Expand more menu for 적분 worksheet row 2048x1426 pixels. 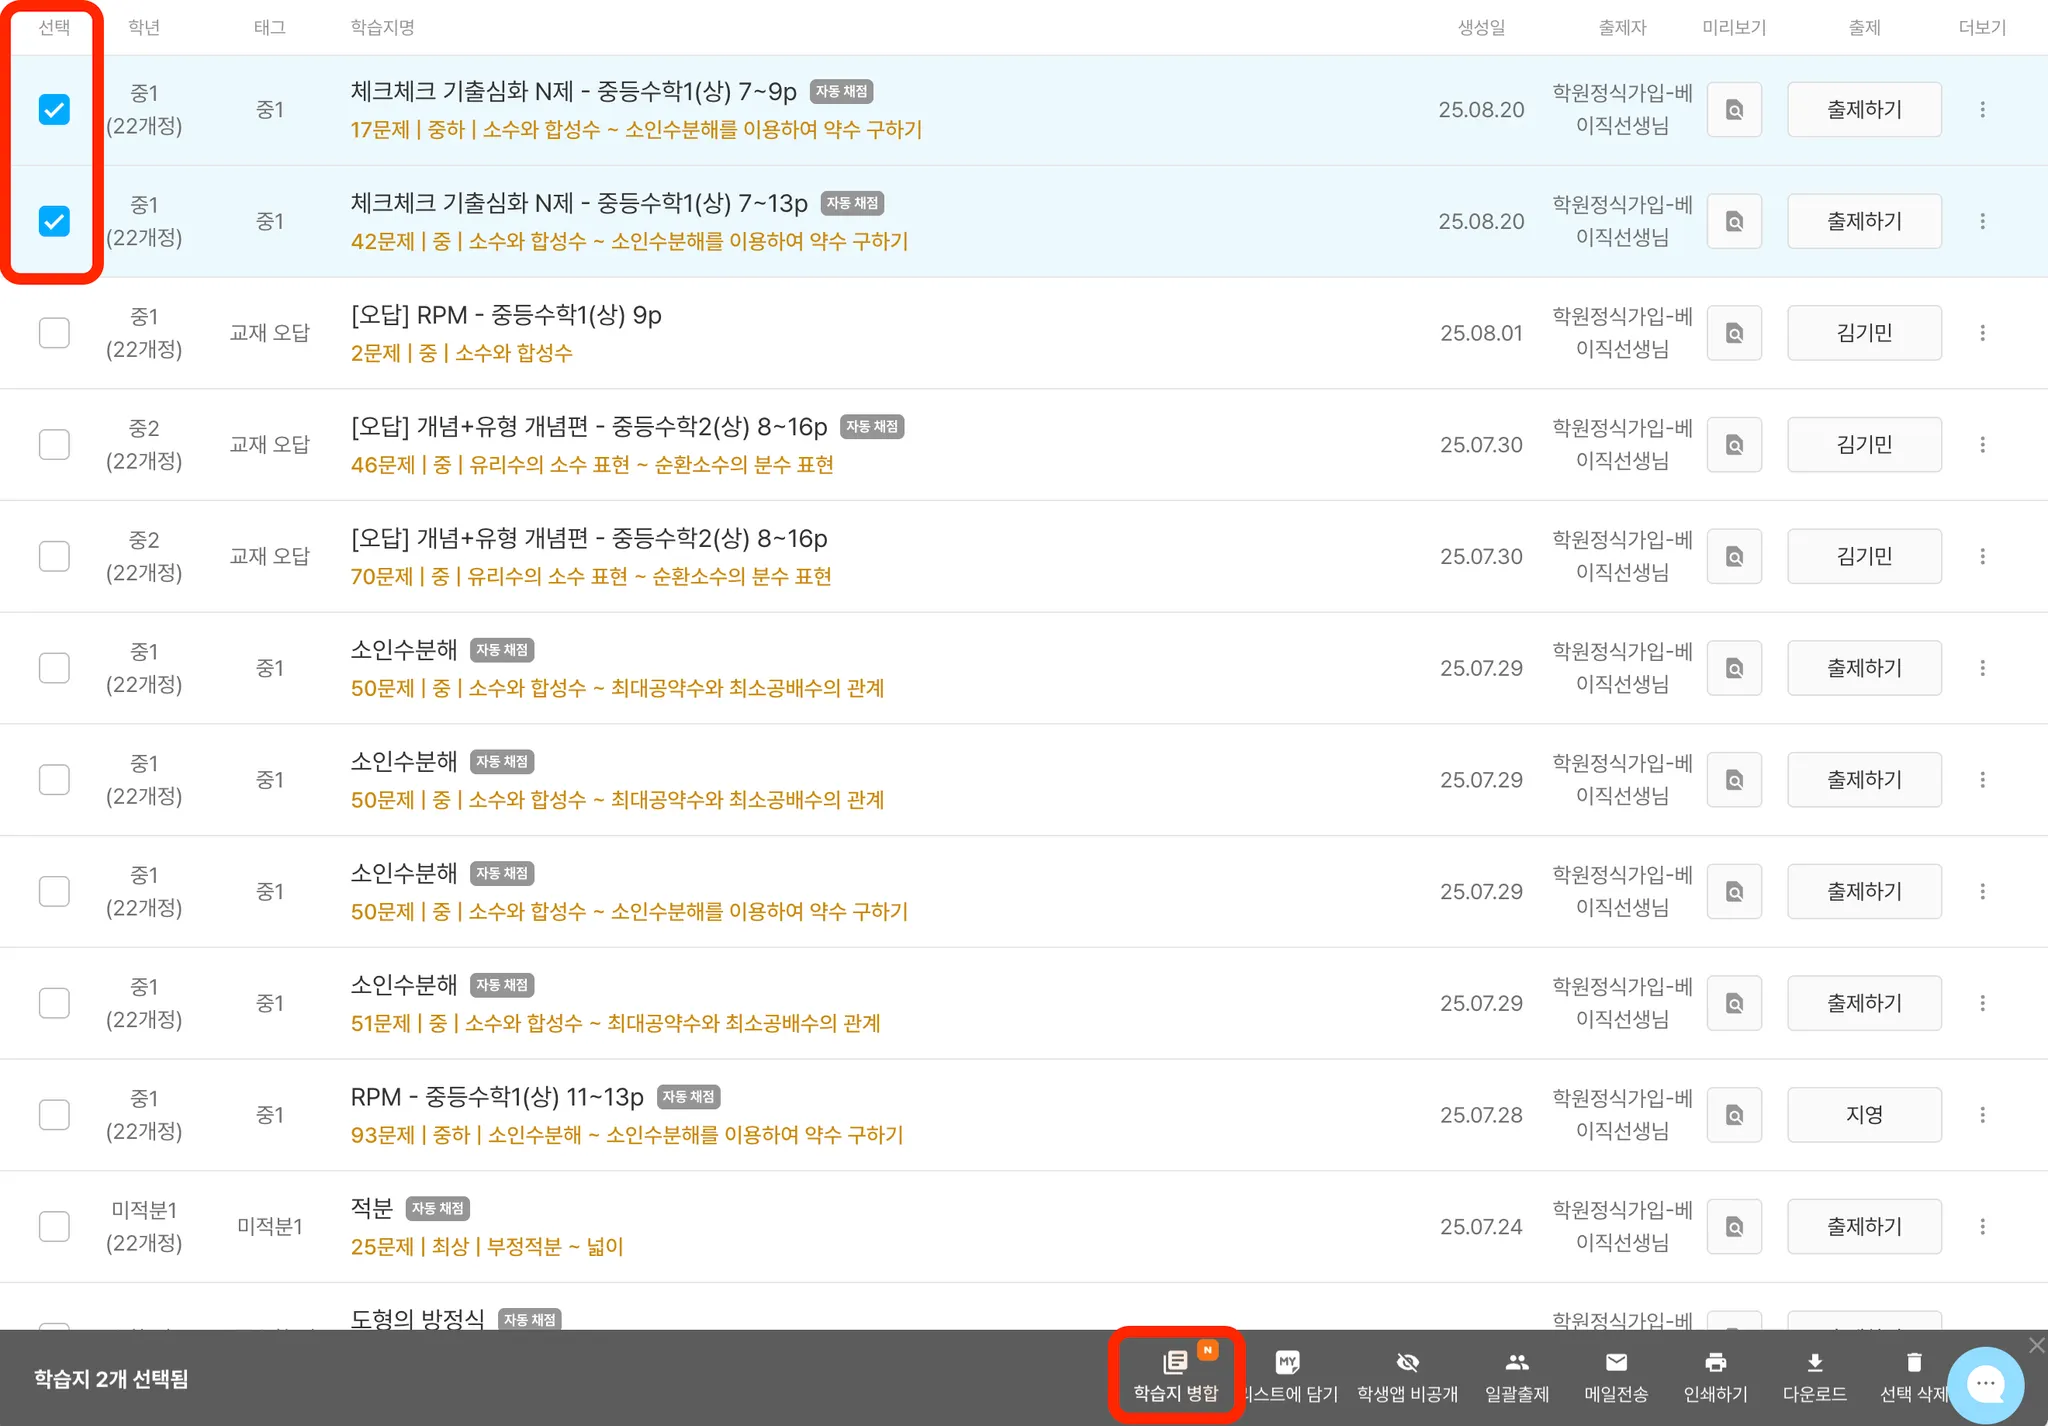[1982, 1226]
